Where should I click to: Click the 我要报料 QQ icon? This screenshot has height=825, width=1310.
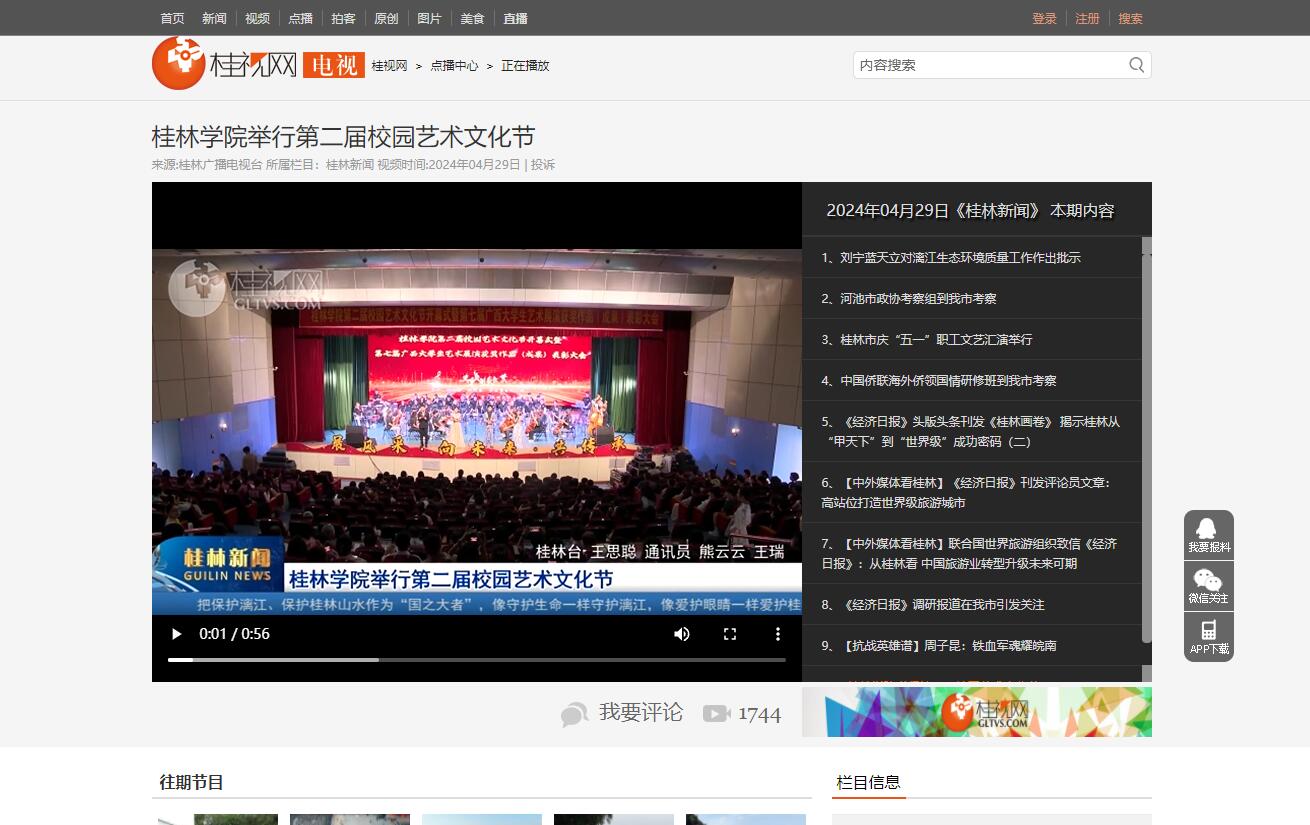[1208, 530]
